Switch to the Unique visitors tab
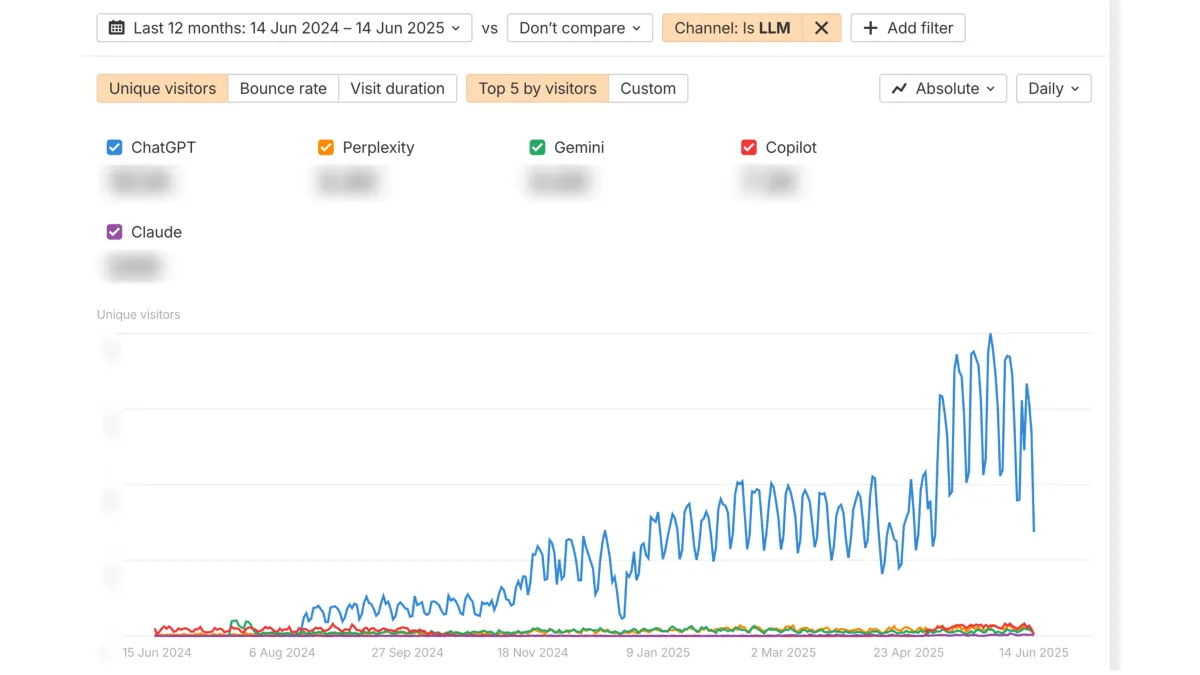 (161, 88)
